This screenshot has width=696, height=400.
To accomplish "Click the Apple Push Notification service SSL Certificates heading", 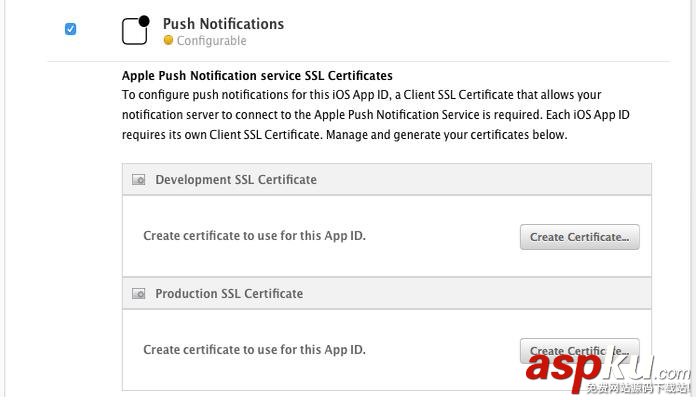I will click(x=257, y=75).
